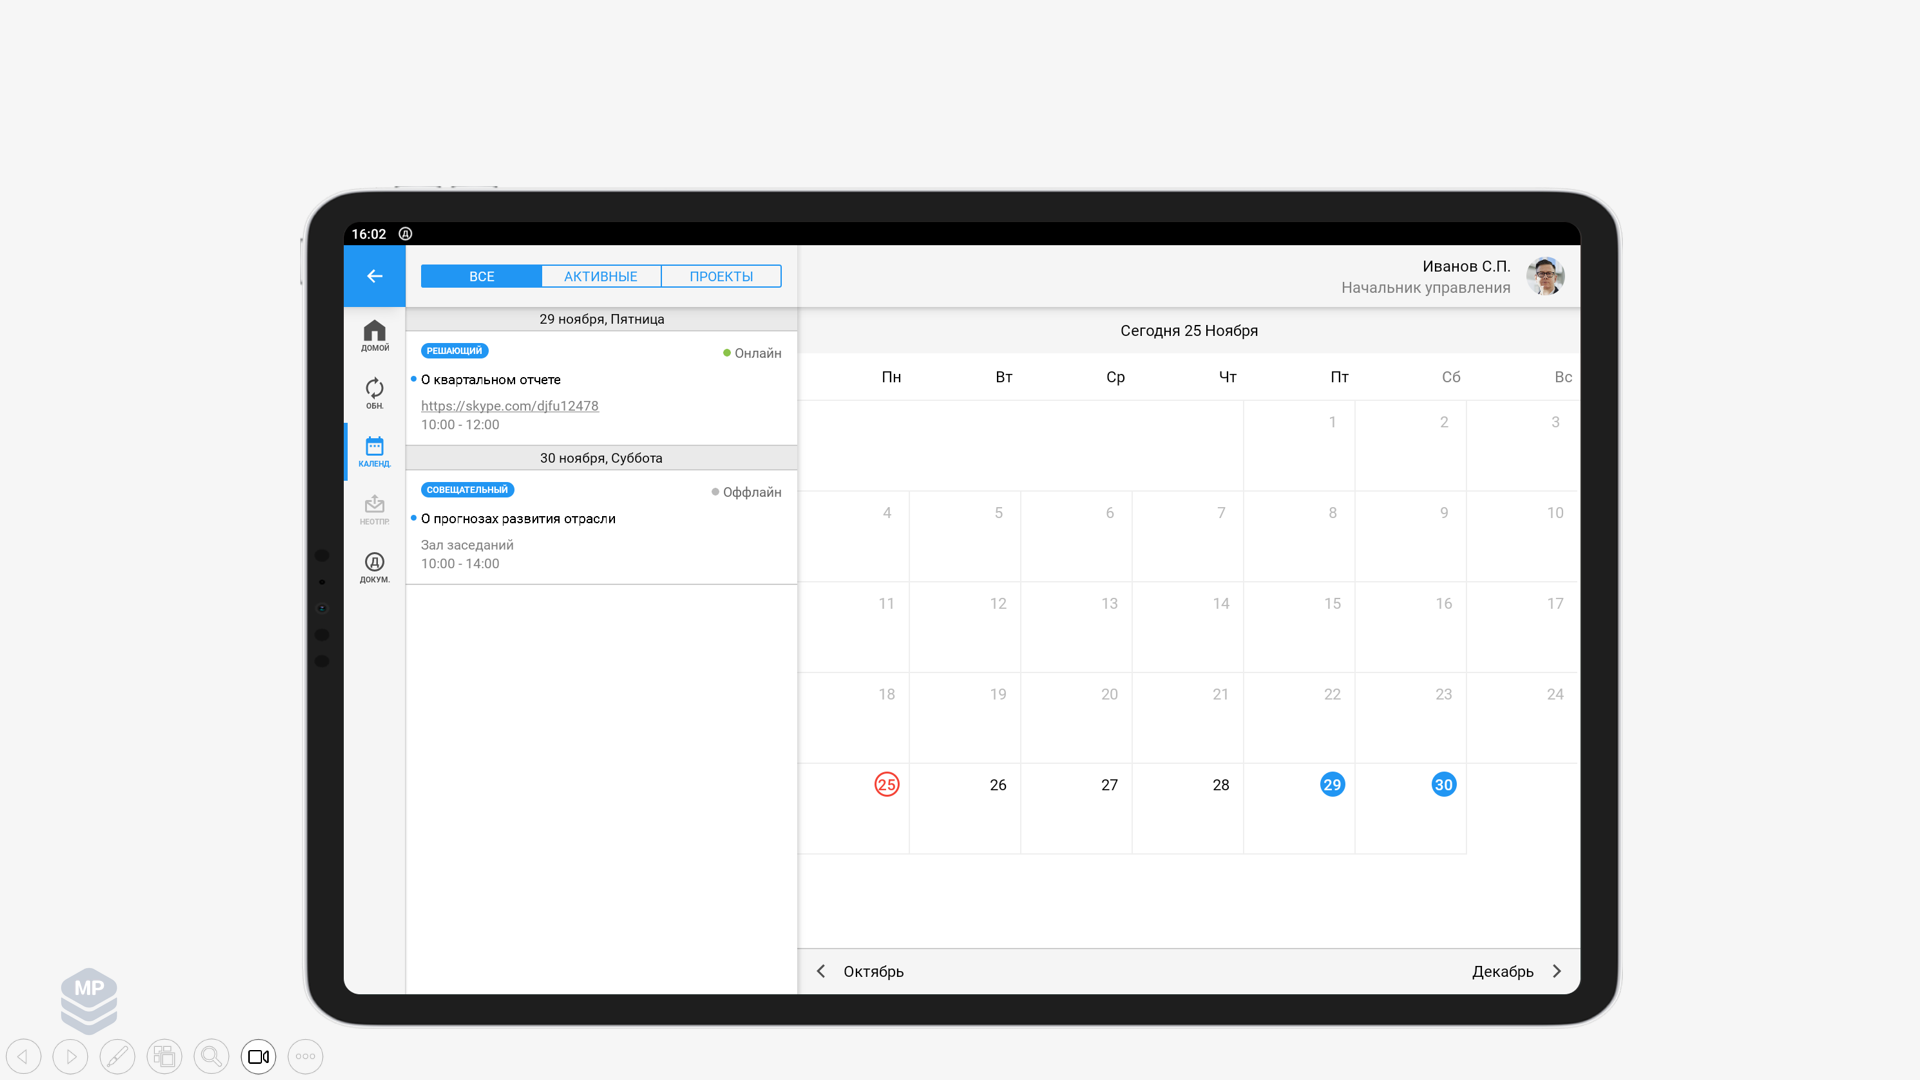Open the skype.com/djfu12478 meeting link
The height and width of the screenshot is (1080, 1920).
[x=509, y=406]
